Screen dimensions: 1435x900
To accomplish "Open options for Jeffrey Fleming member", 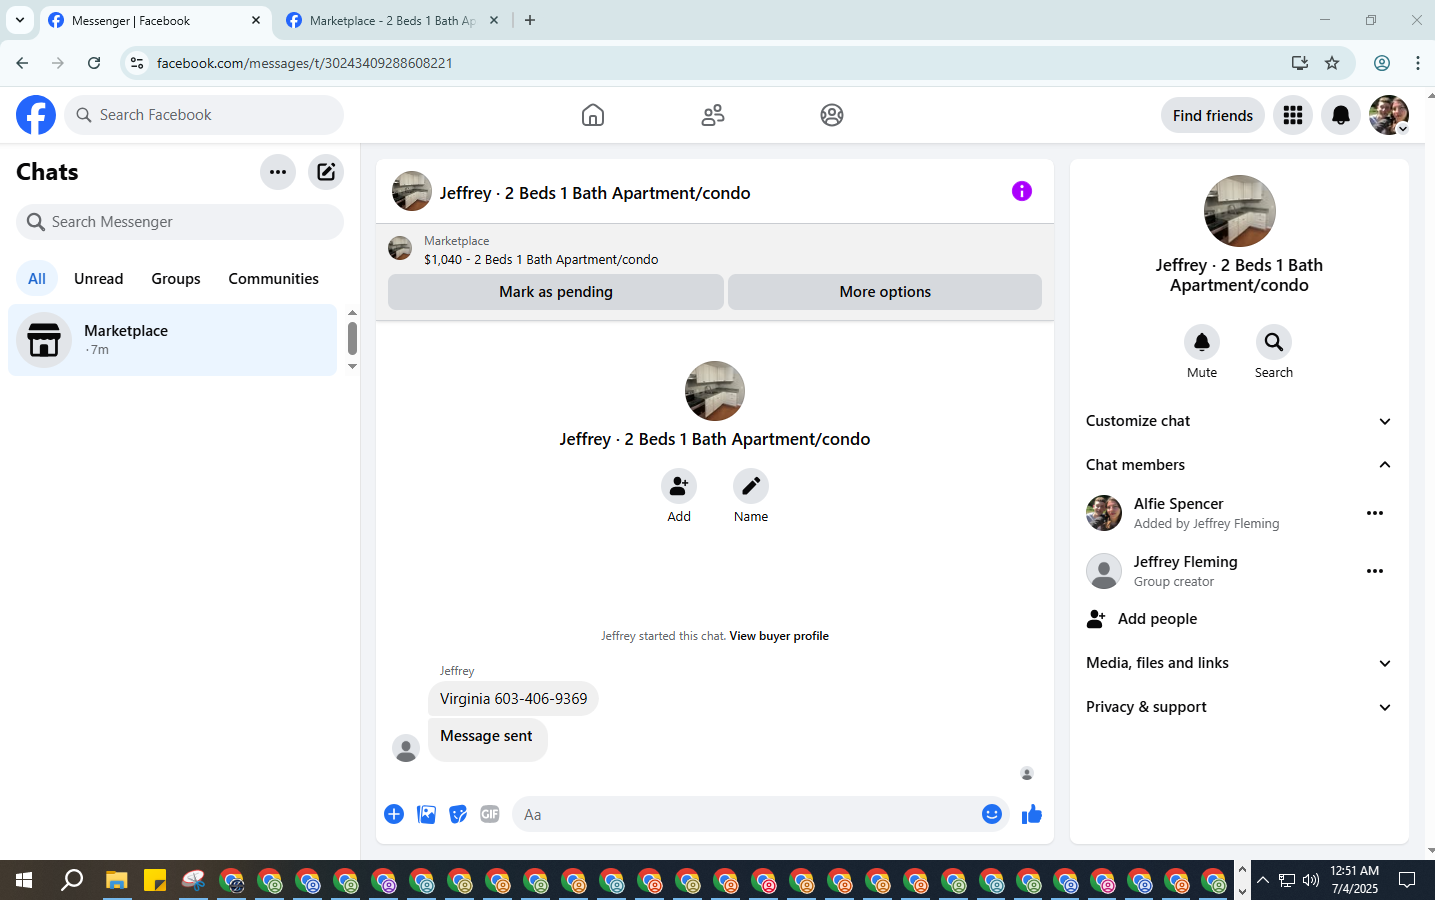I will click(x=1375, y=571).
